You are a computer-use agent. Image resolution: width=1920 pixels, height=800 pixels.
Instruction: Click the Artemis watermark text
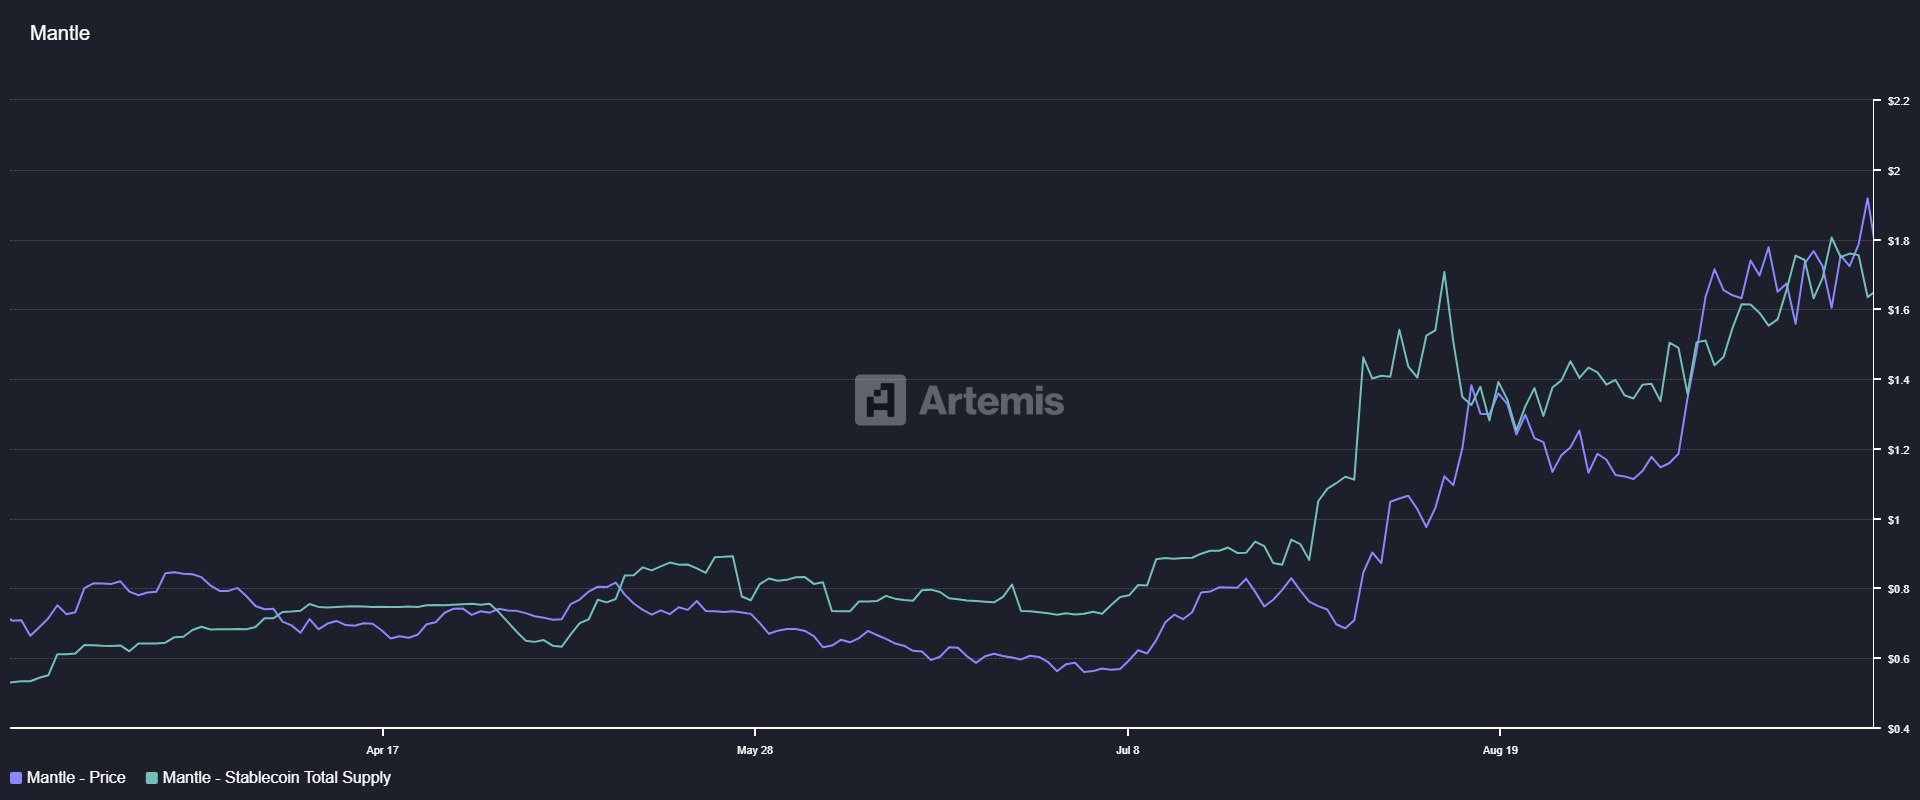(x=991, y=401)
